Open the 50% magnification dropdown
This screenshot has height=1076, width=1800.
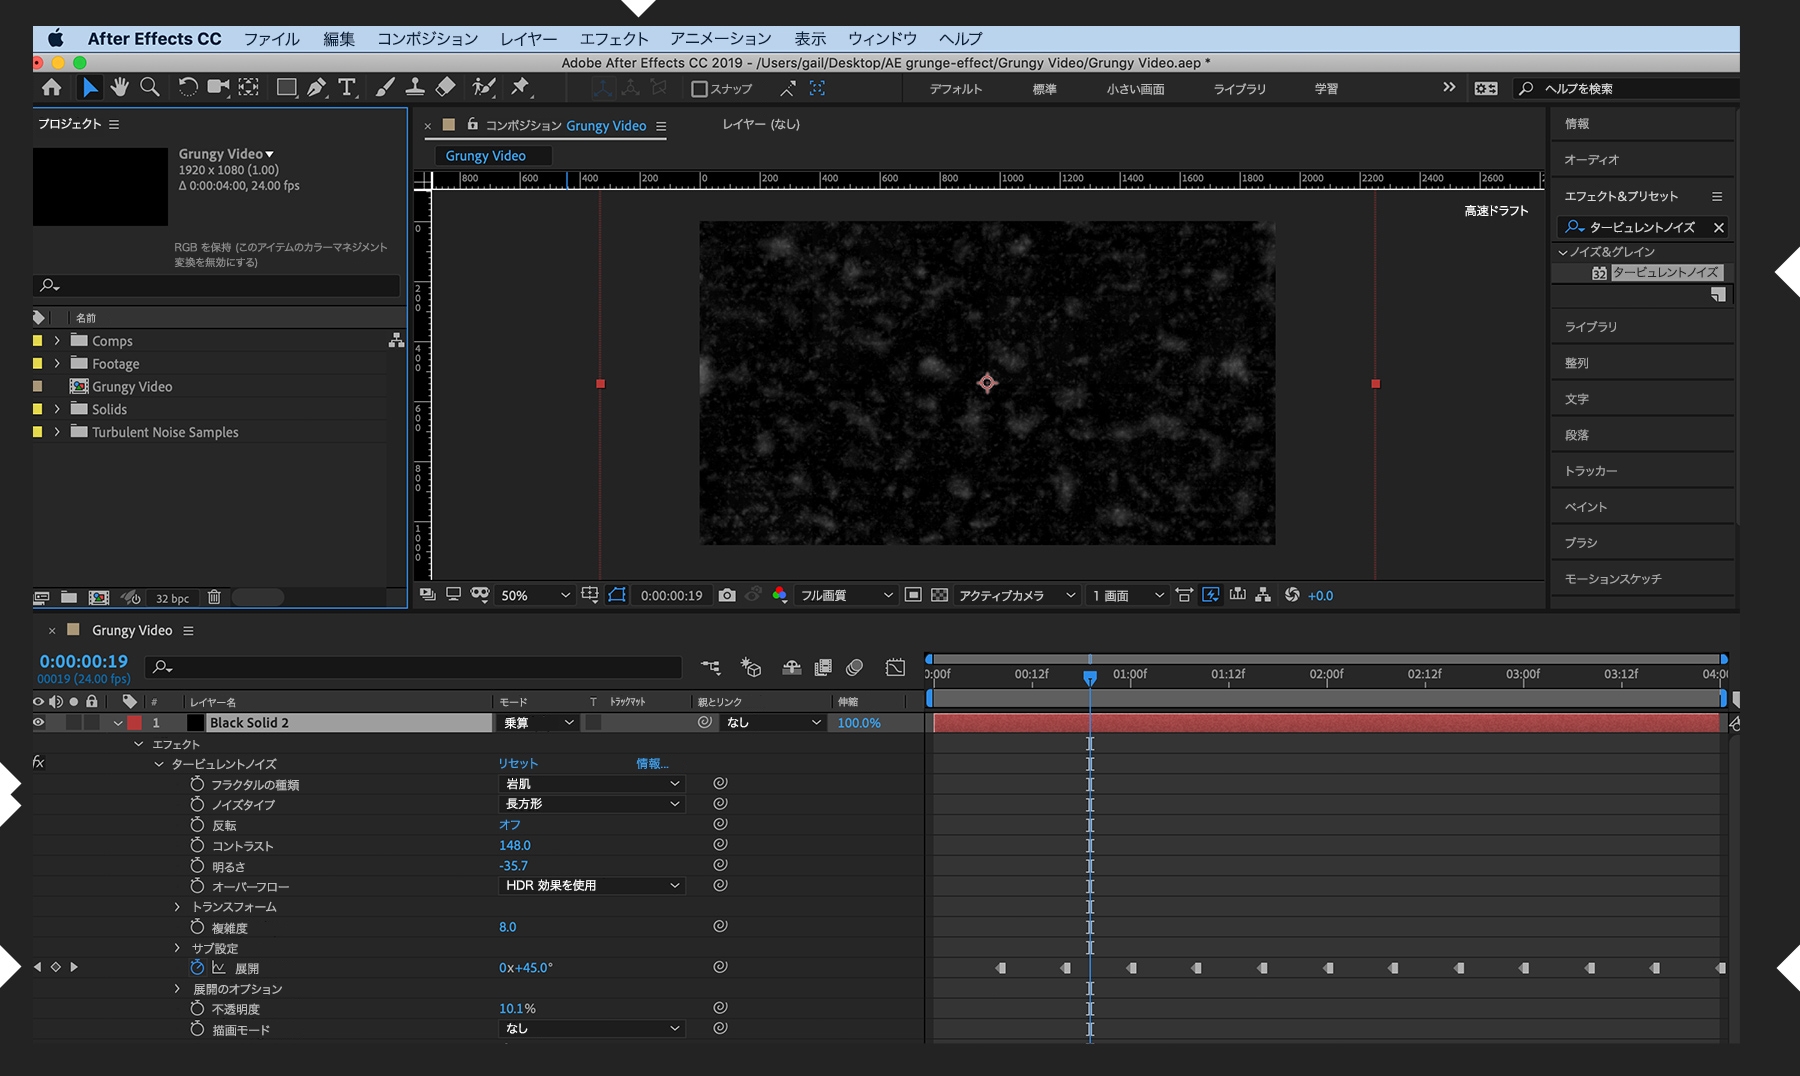pos(535,595)
